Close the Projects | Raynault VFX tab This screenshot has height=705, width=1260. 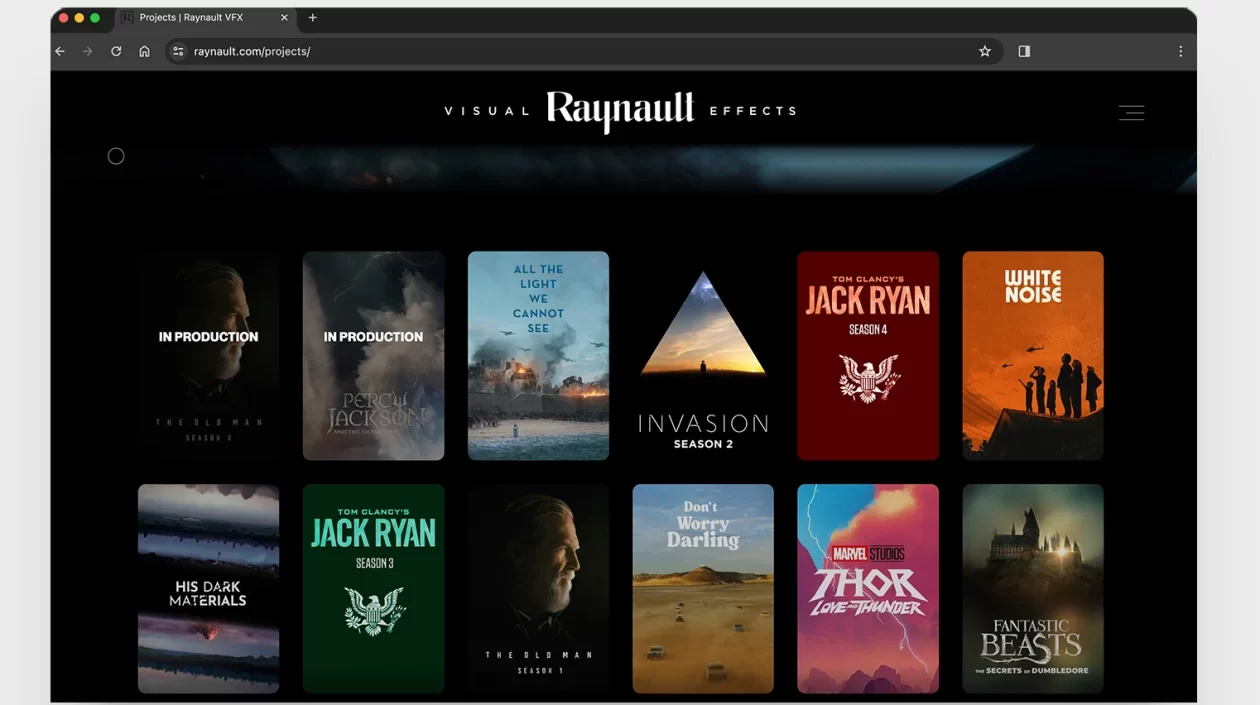[284, 18]
